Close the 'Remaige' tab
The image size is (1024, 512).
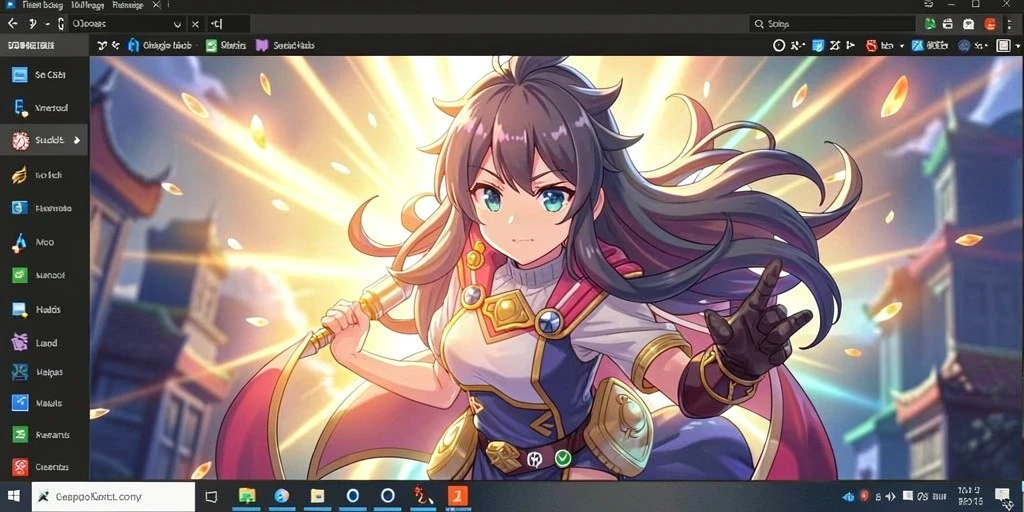click(155, 5)
